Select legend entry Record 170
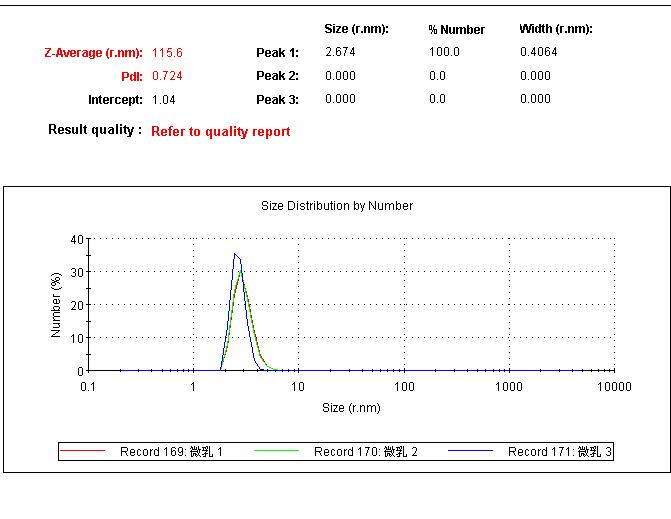This screenshot has width=671, height=519. [365, 452]
